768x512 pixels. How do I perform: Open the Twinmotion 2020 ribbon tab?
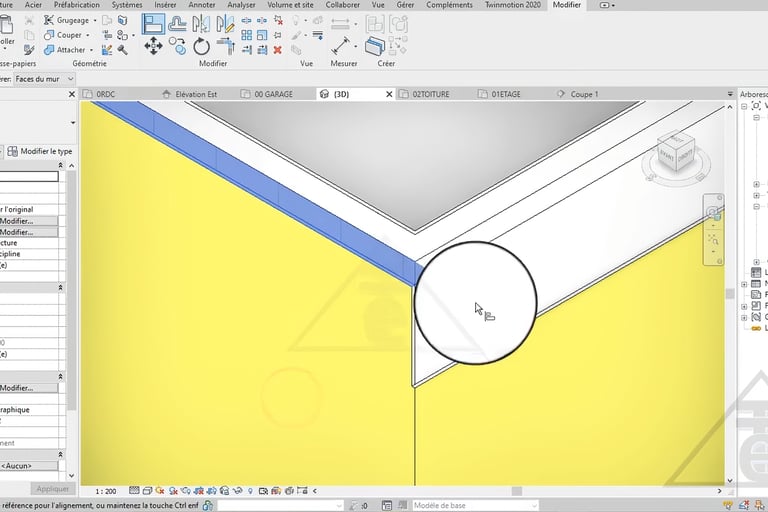[513, 5]
